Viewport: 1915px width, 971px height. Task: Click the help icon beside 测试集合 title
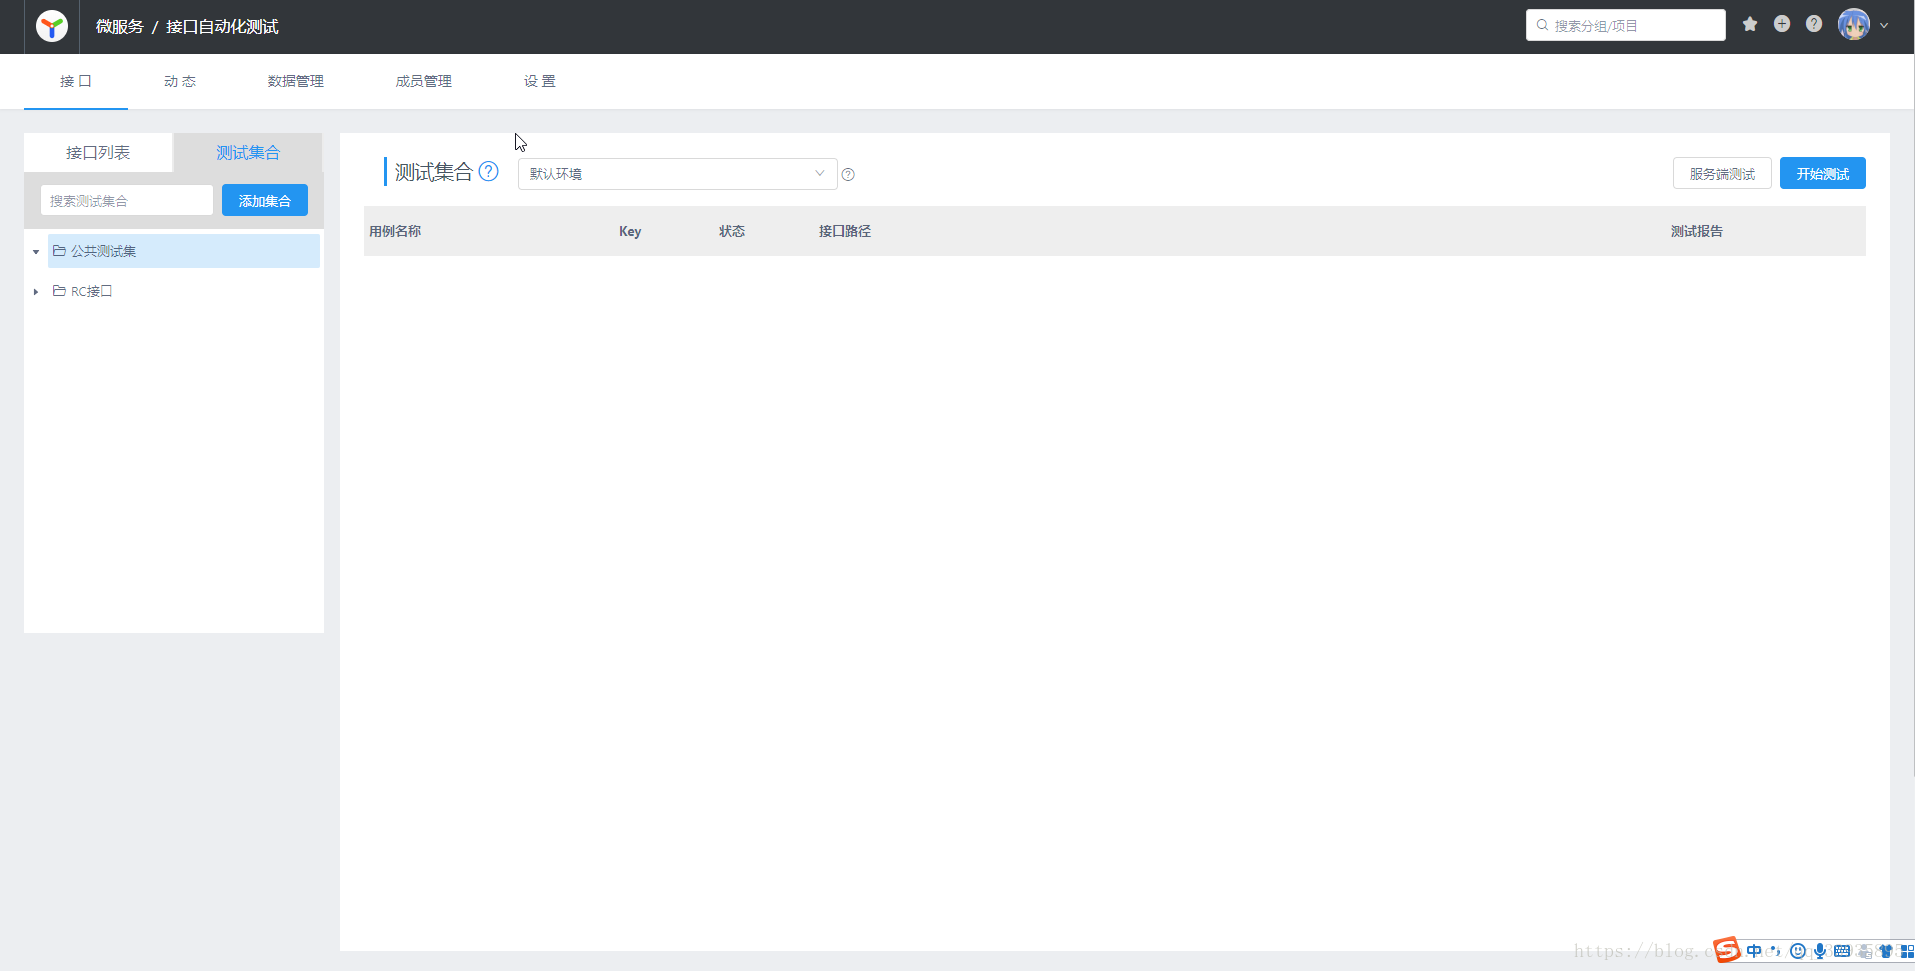pos(488,171)
